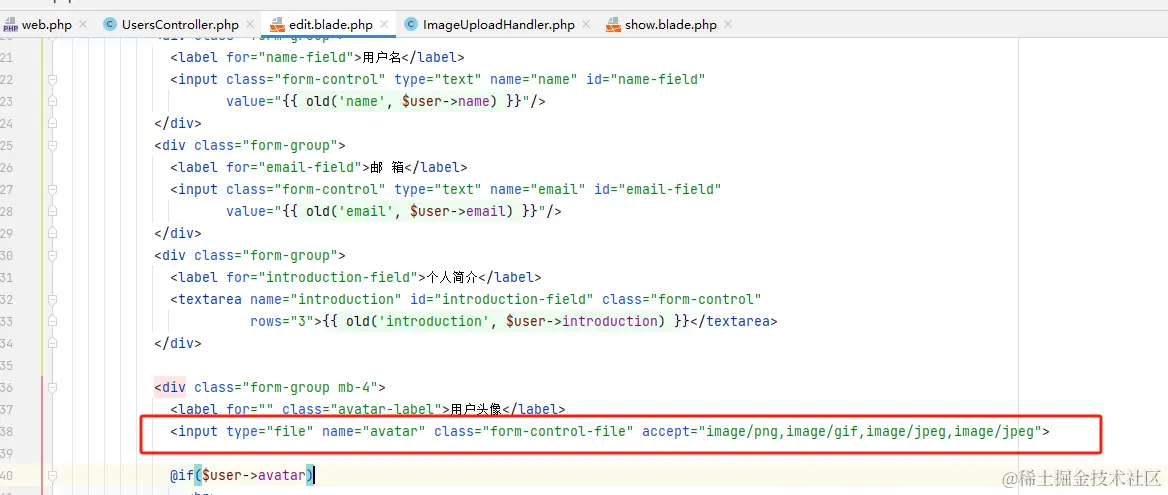Close the ImageUploadHandler.php tab

point(587,25)
